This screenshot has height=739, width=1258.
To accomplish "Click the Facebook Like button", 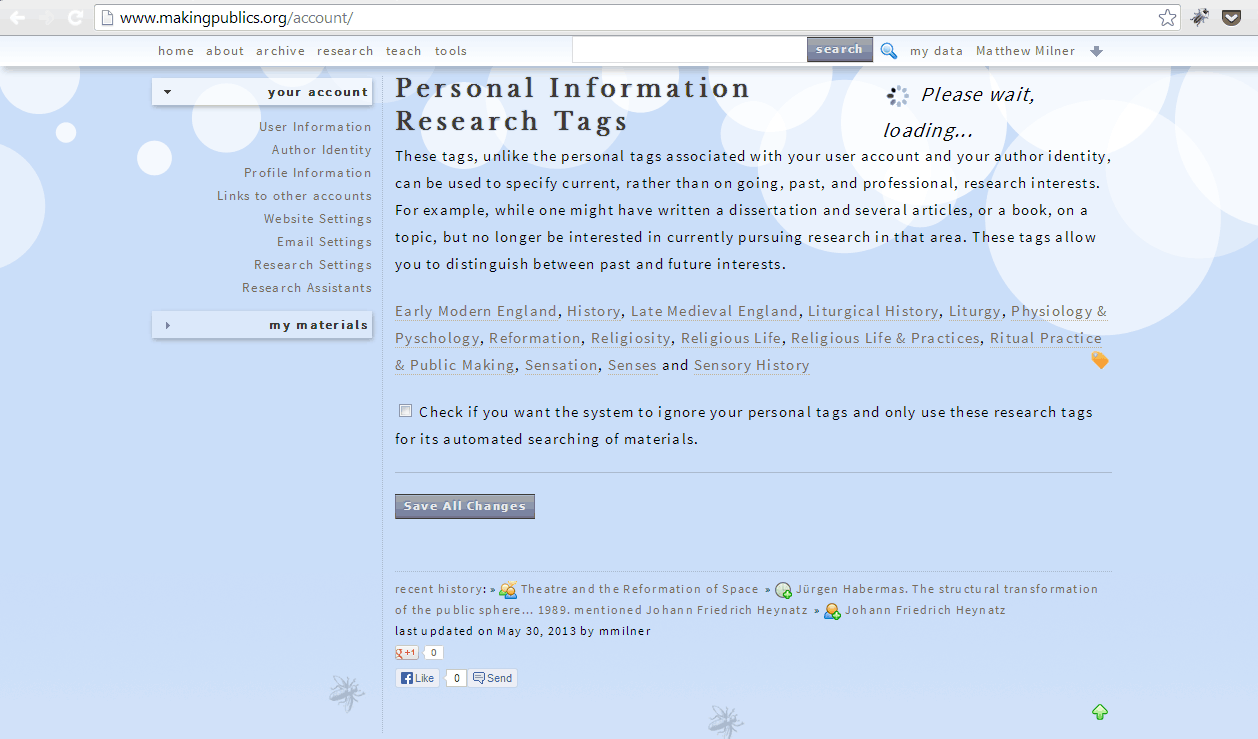I will [x=417, y=678].
